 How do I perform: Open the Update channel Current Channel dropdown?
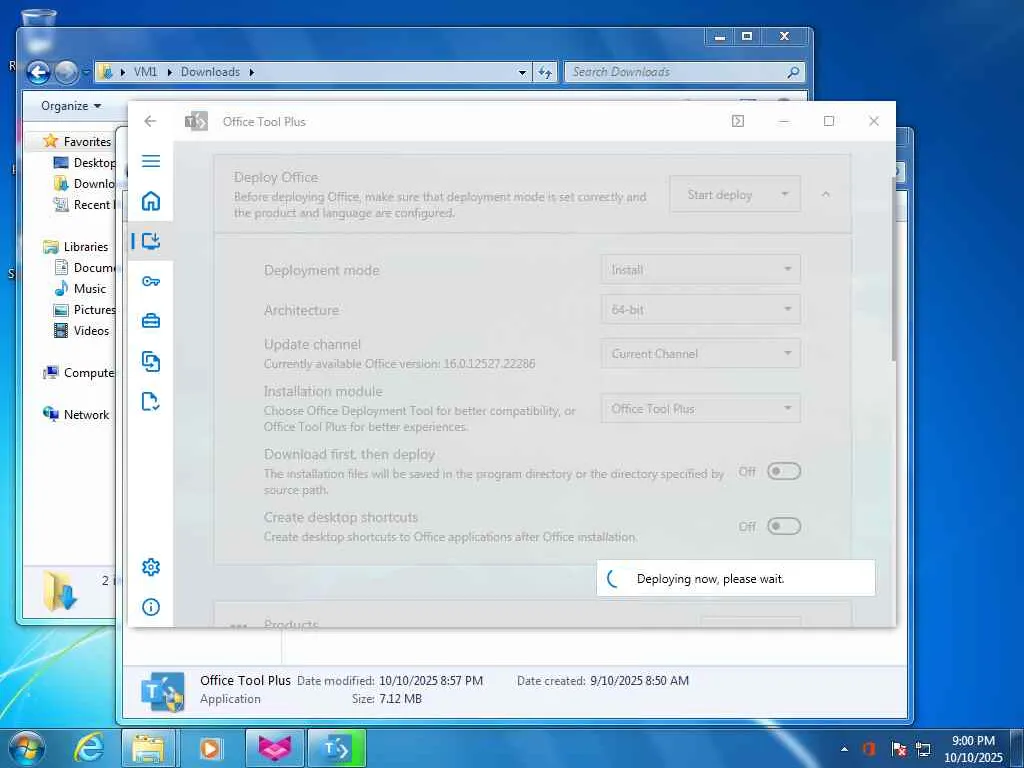pos(700,353)
